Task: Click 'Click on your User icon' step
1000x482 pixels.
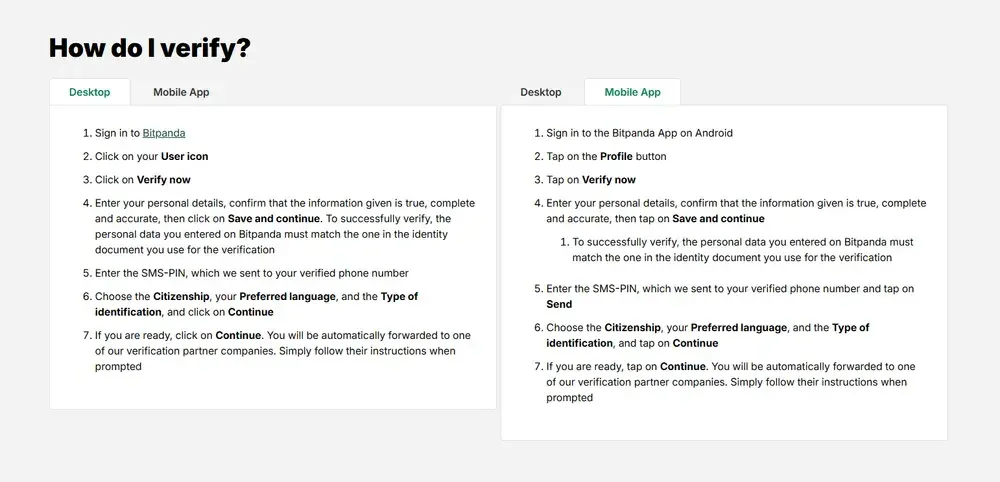Action: pos(152,156)
